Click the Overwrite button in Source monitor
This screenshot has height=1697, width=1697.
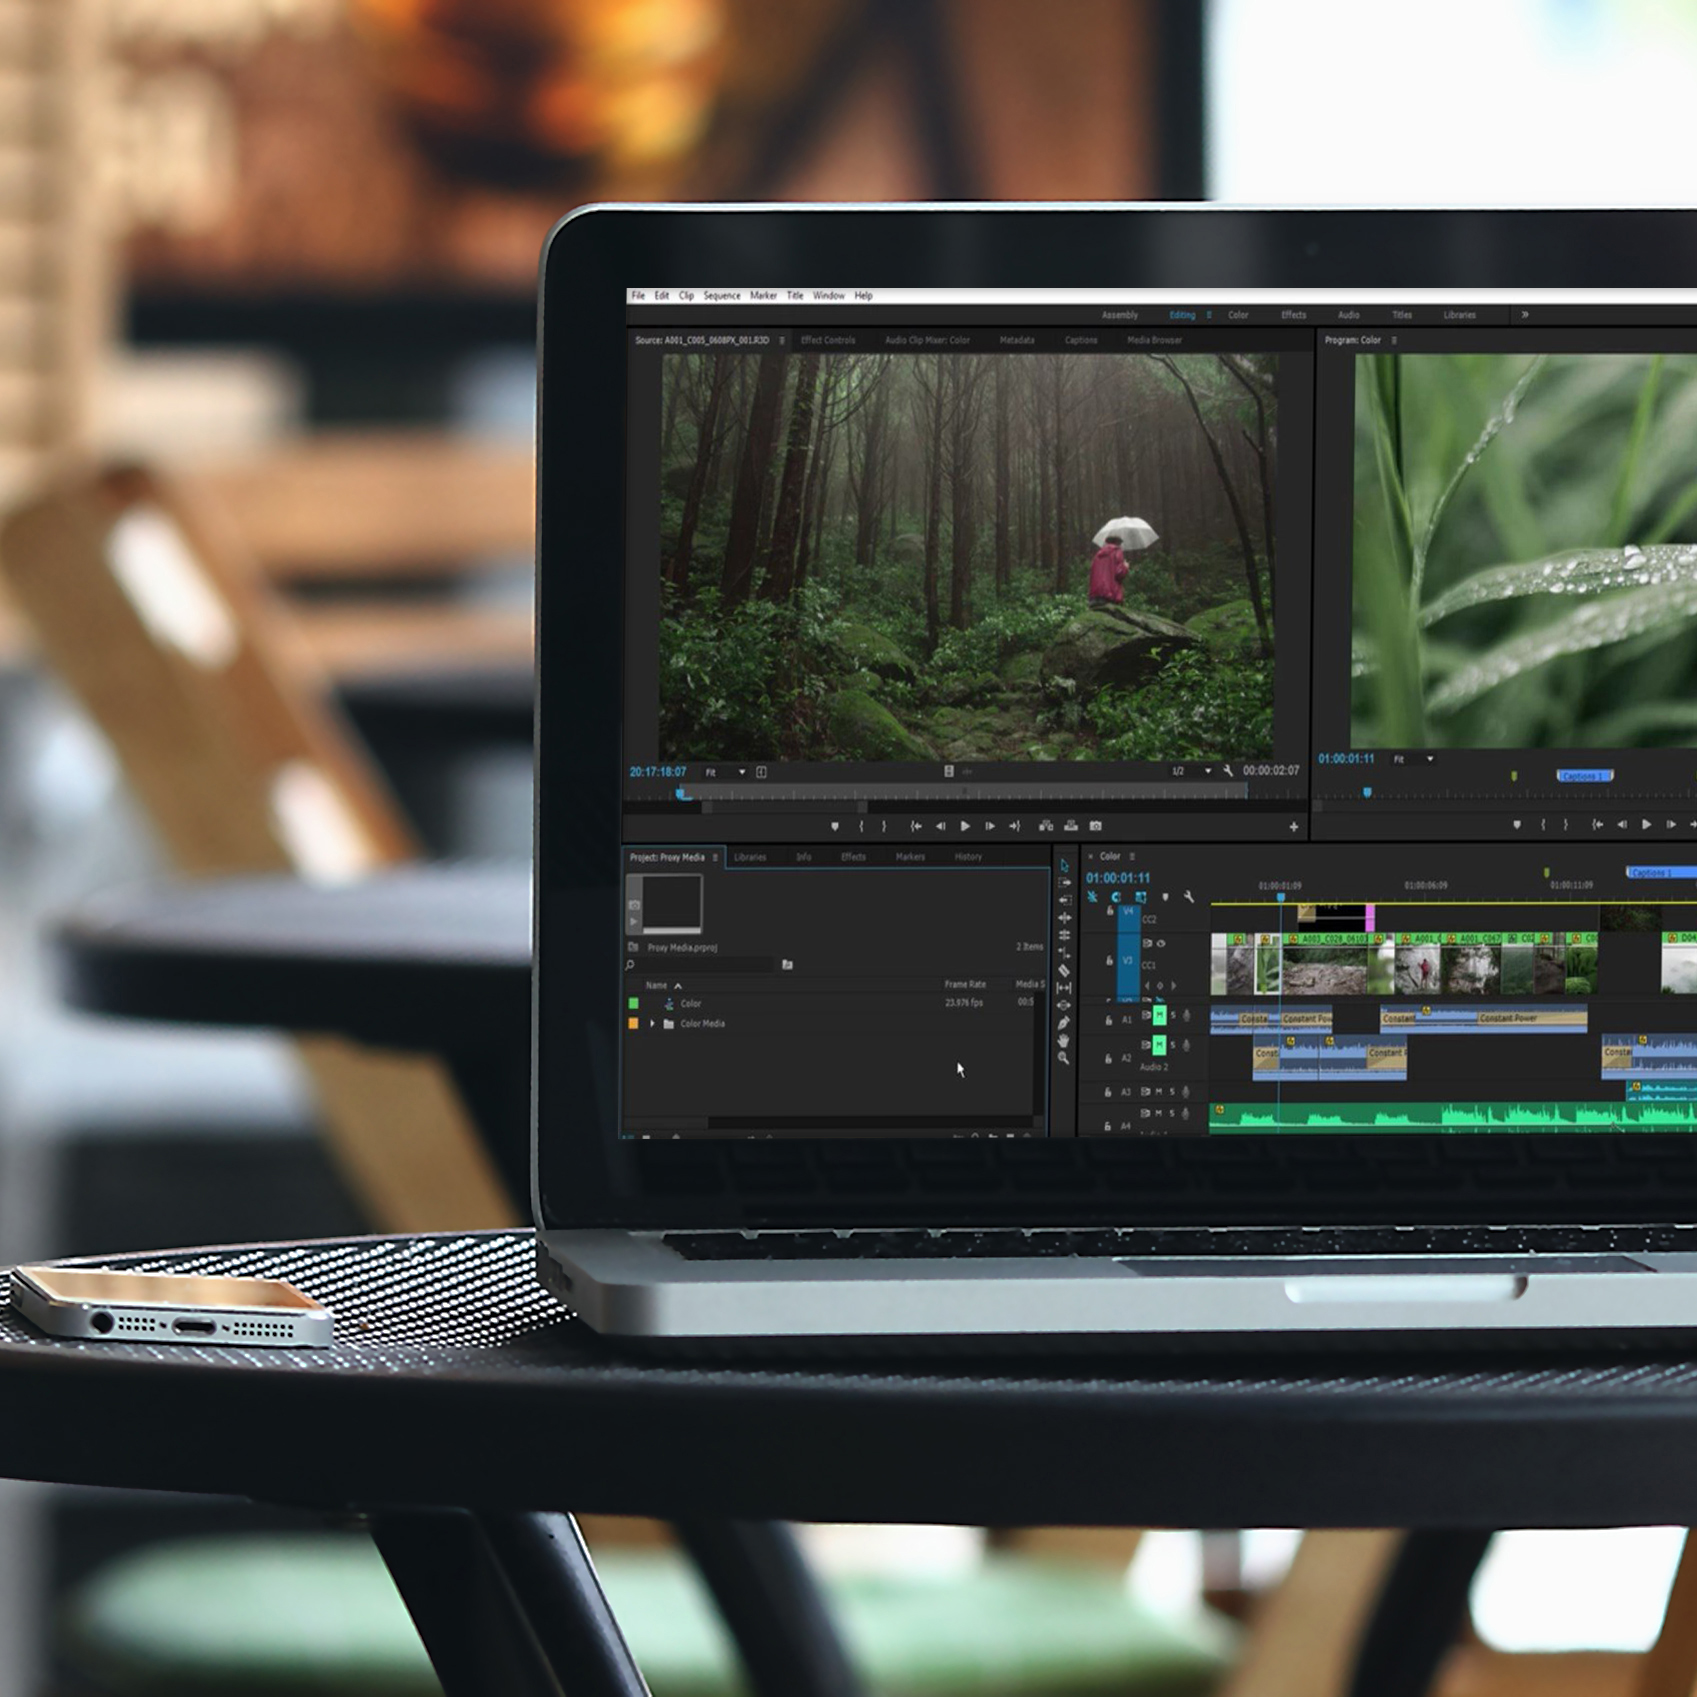1071,826
